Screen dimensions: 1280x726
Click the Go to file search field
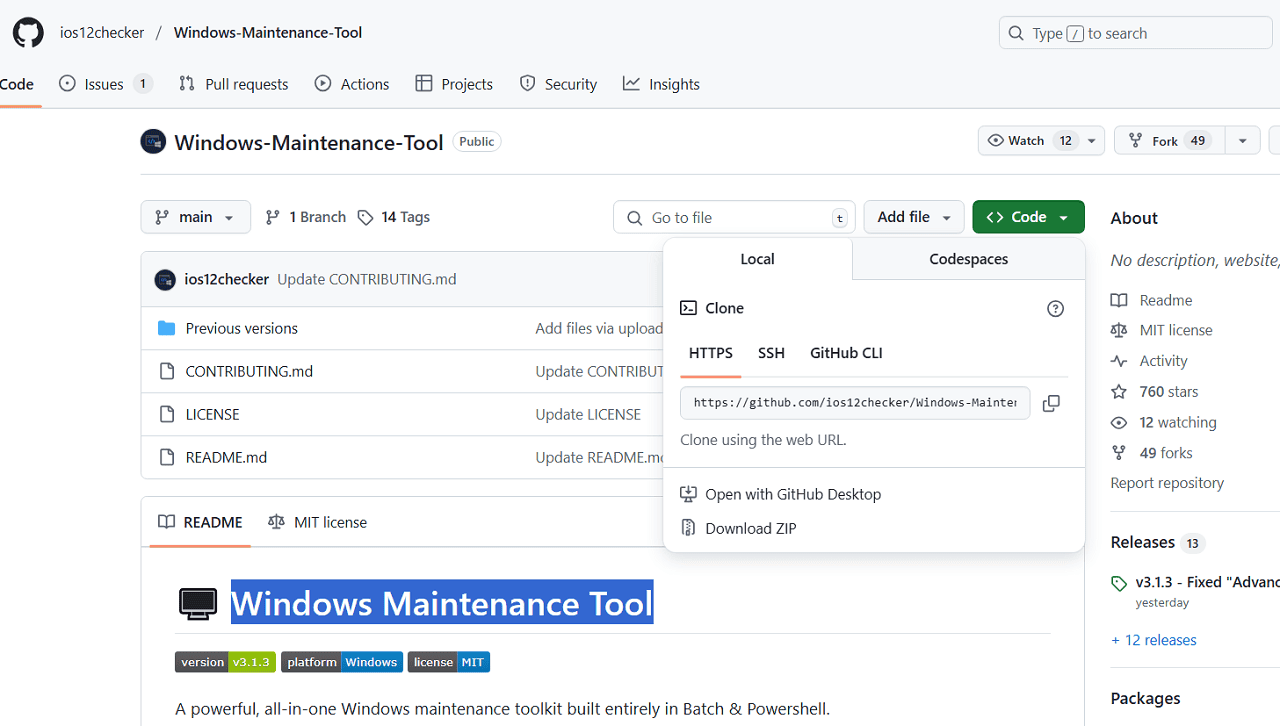pyautogui.click(x=734, y=217)
